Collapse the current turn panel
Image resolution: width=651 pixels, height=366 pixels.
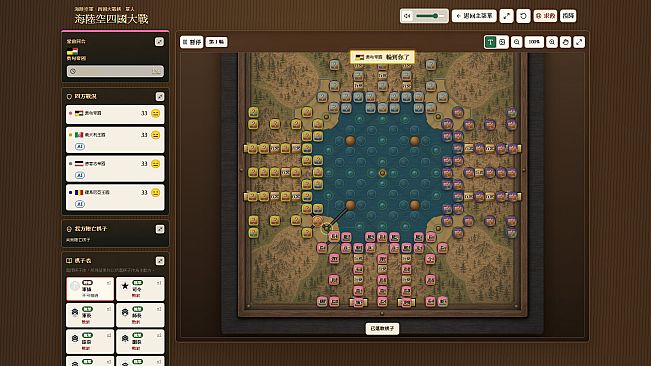[x=159, y=41]
